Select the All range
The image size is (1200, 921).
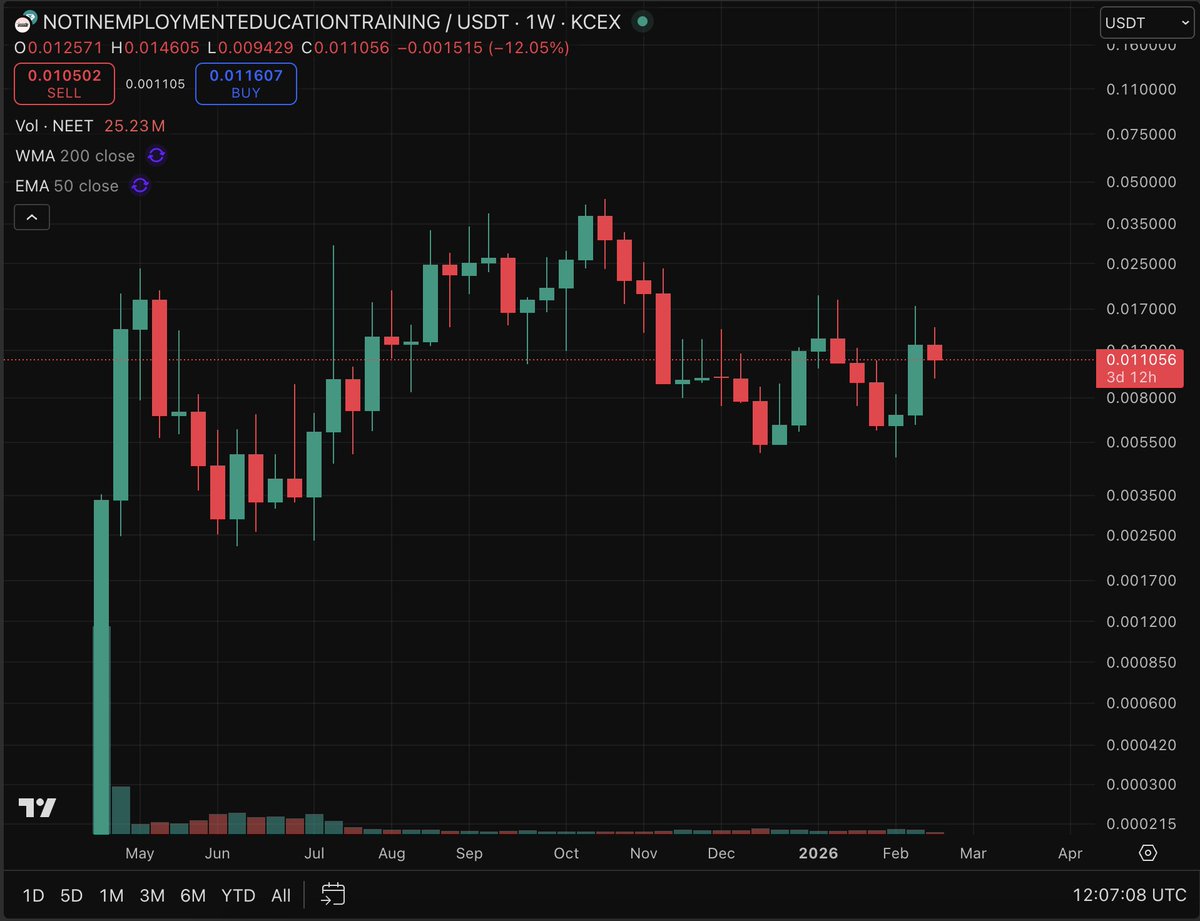tap(281, 896)
